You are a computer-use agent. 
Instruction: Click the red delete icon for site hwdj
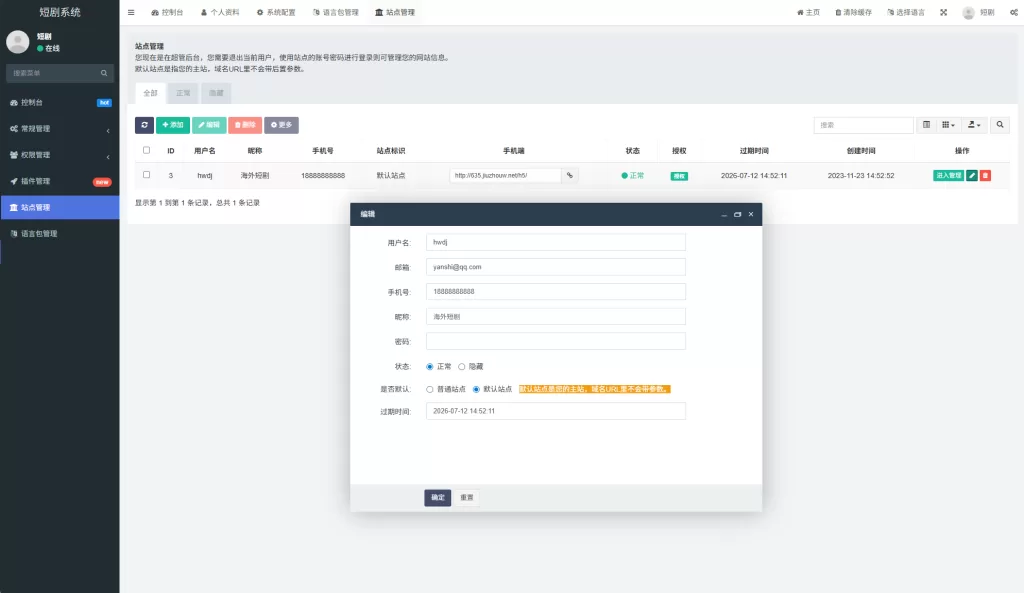click(986, 174)
